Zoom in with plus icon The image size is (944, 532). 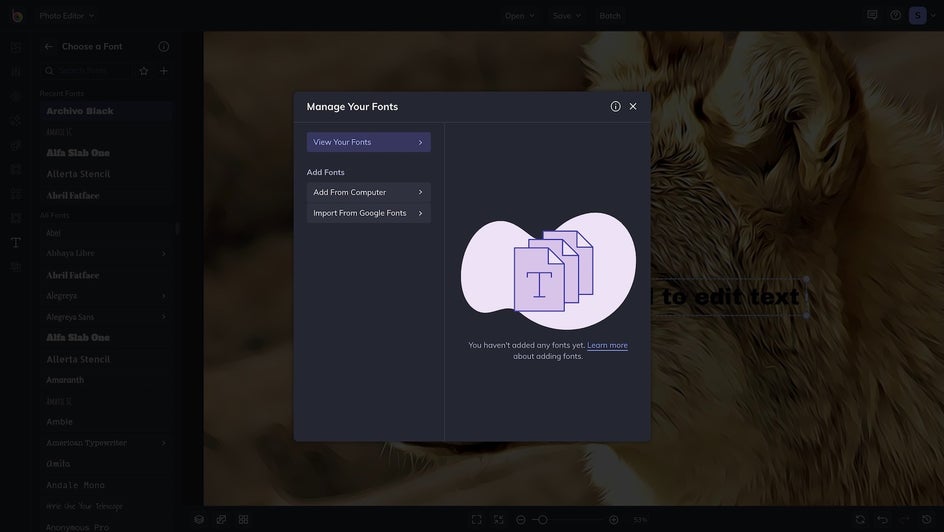[x=613, y=519]
